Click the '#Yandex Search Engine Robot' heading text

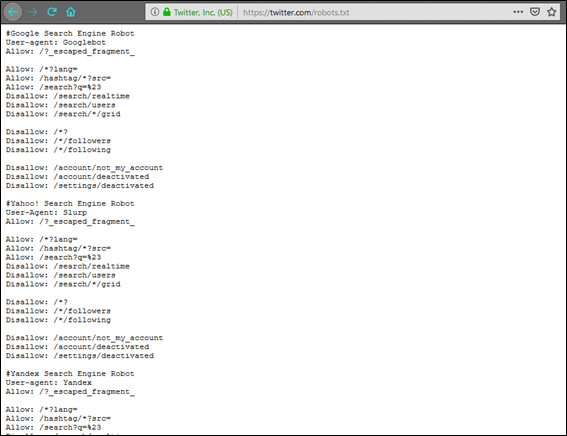(70, 373)
